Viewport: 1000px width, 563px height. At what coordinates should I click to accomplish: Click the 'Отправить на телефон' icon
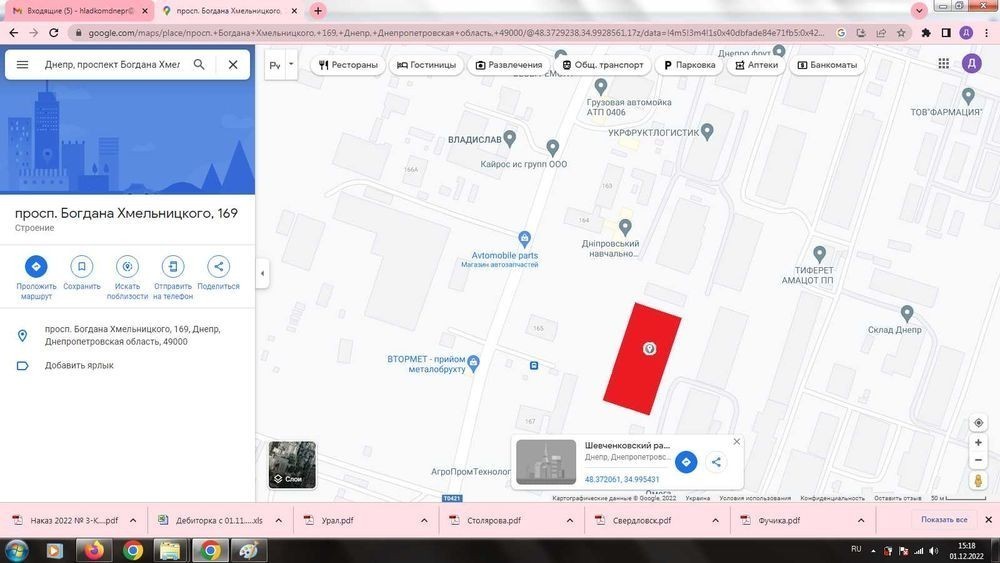[173, 267]
